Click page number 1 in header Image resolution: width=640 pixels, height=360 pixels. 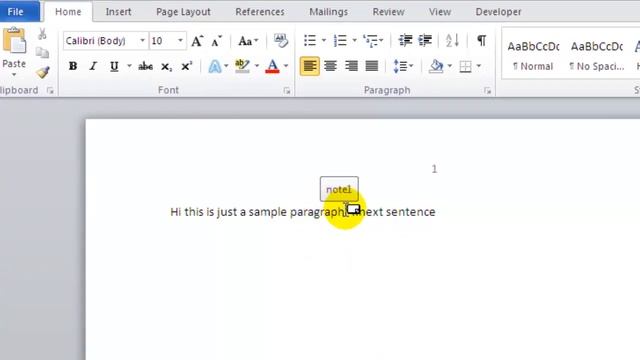tap(434, 169)
